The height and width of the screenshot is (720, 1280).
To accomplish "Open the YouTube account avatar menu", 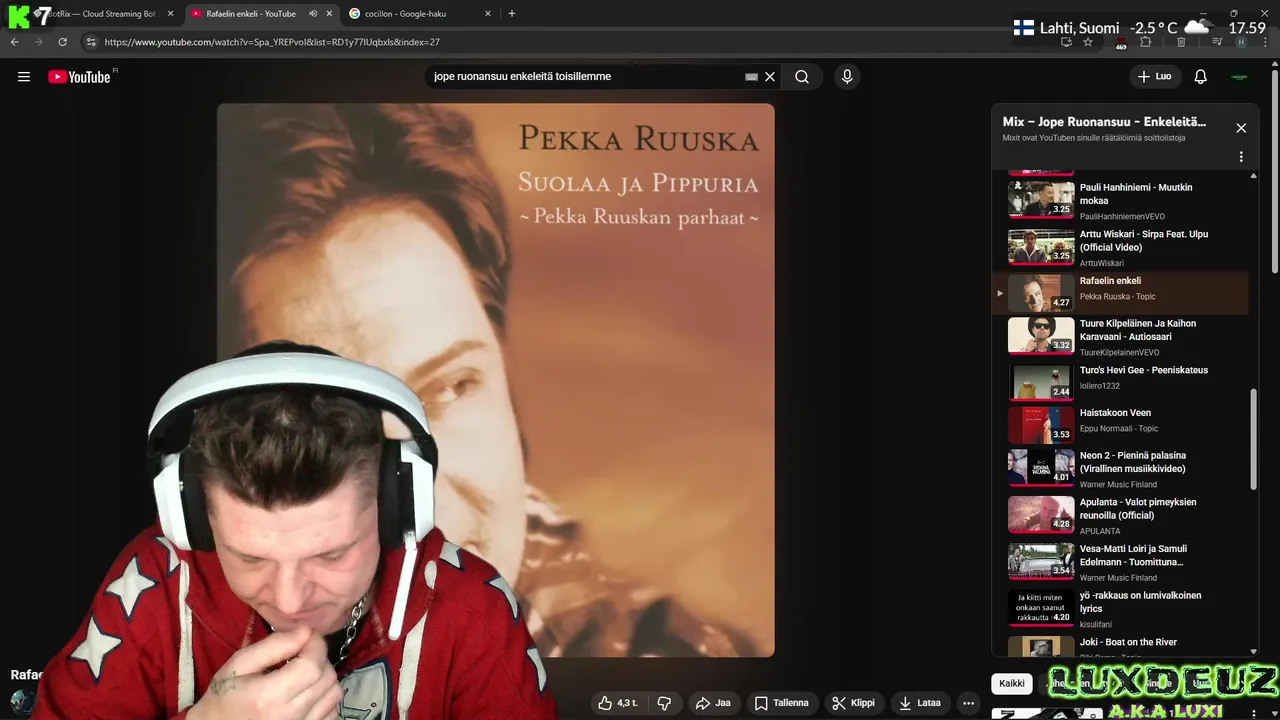I will [1240, 77].
